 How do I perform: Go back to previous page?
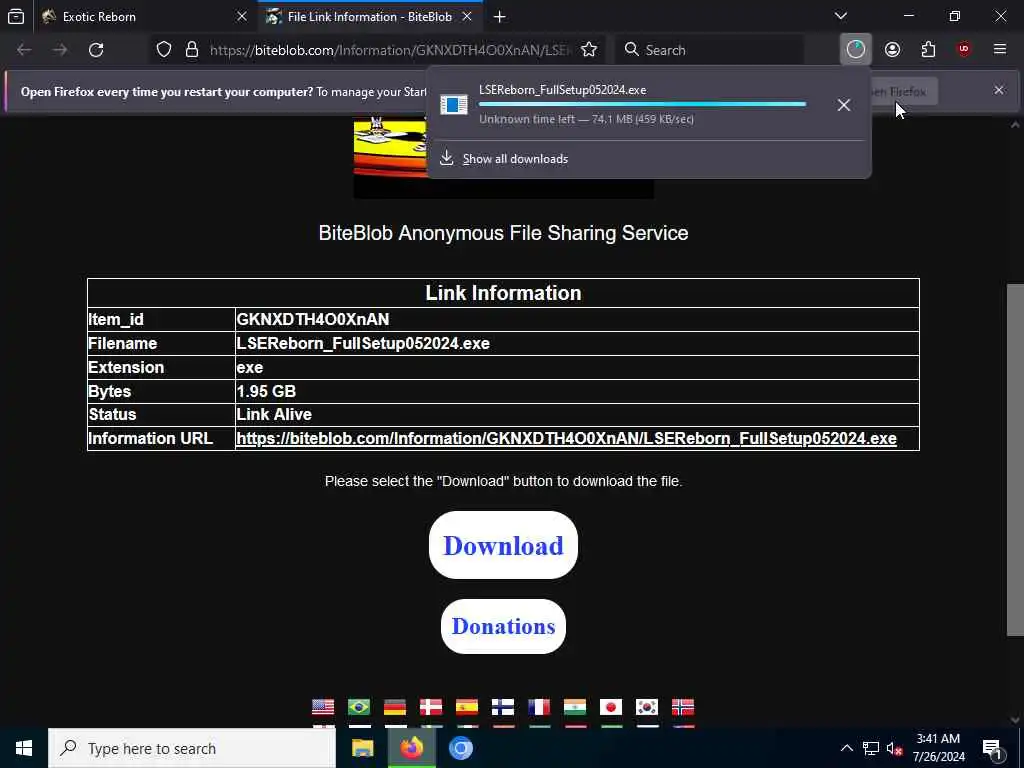24,50
